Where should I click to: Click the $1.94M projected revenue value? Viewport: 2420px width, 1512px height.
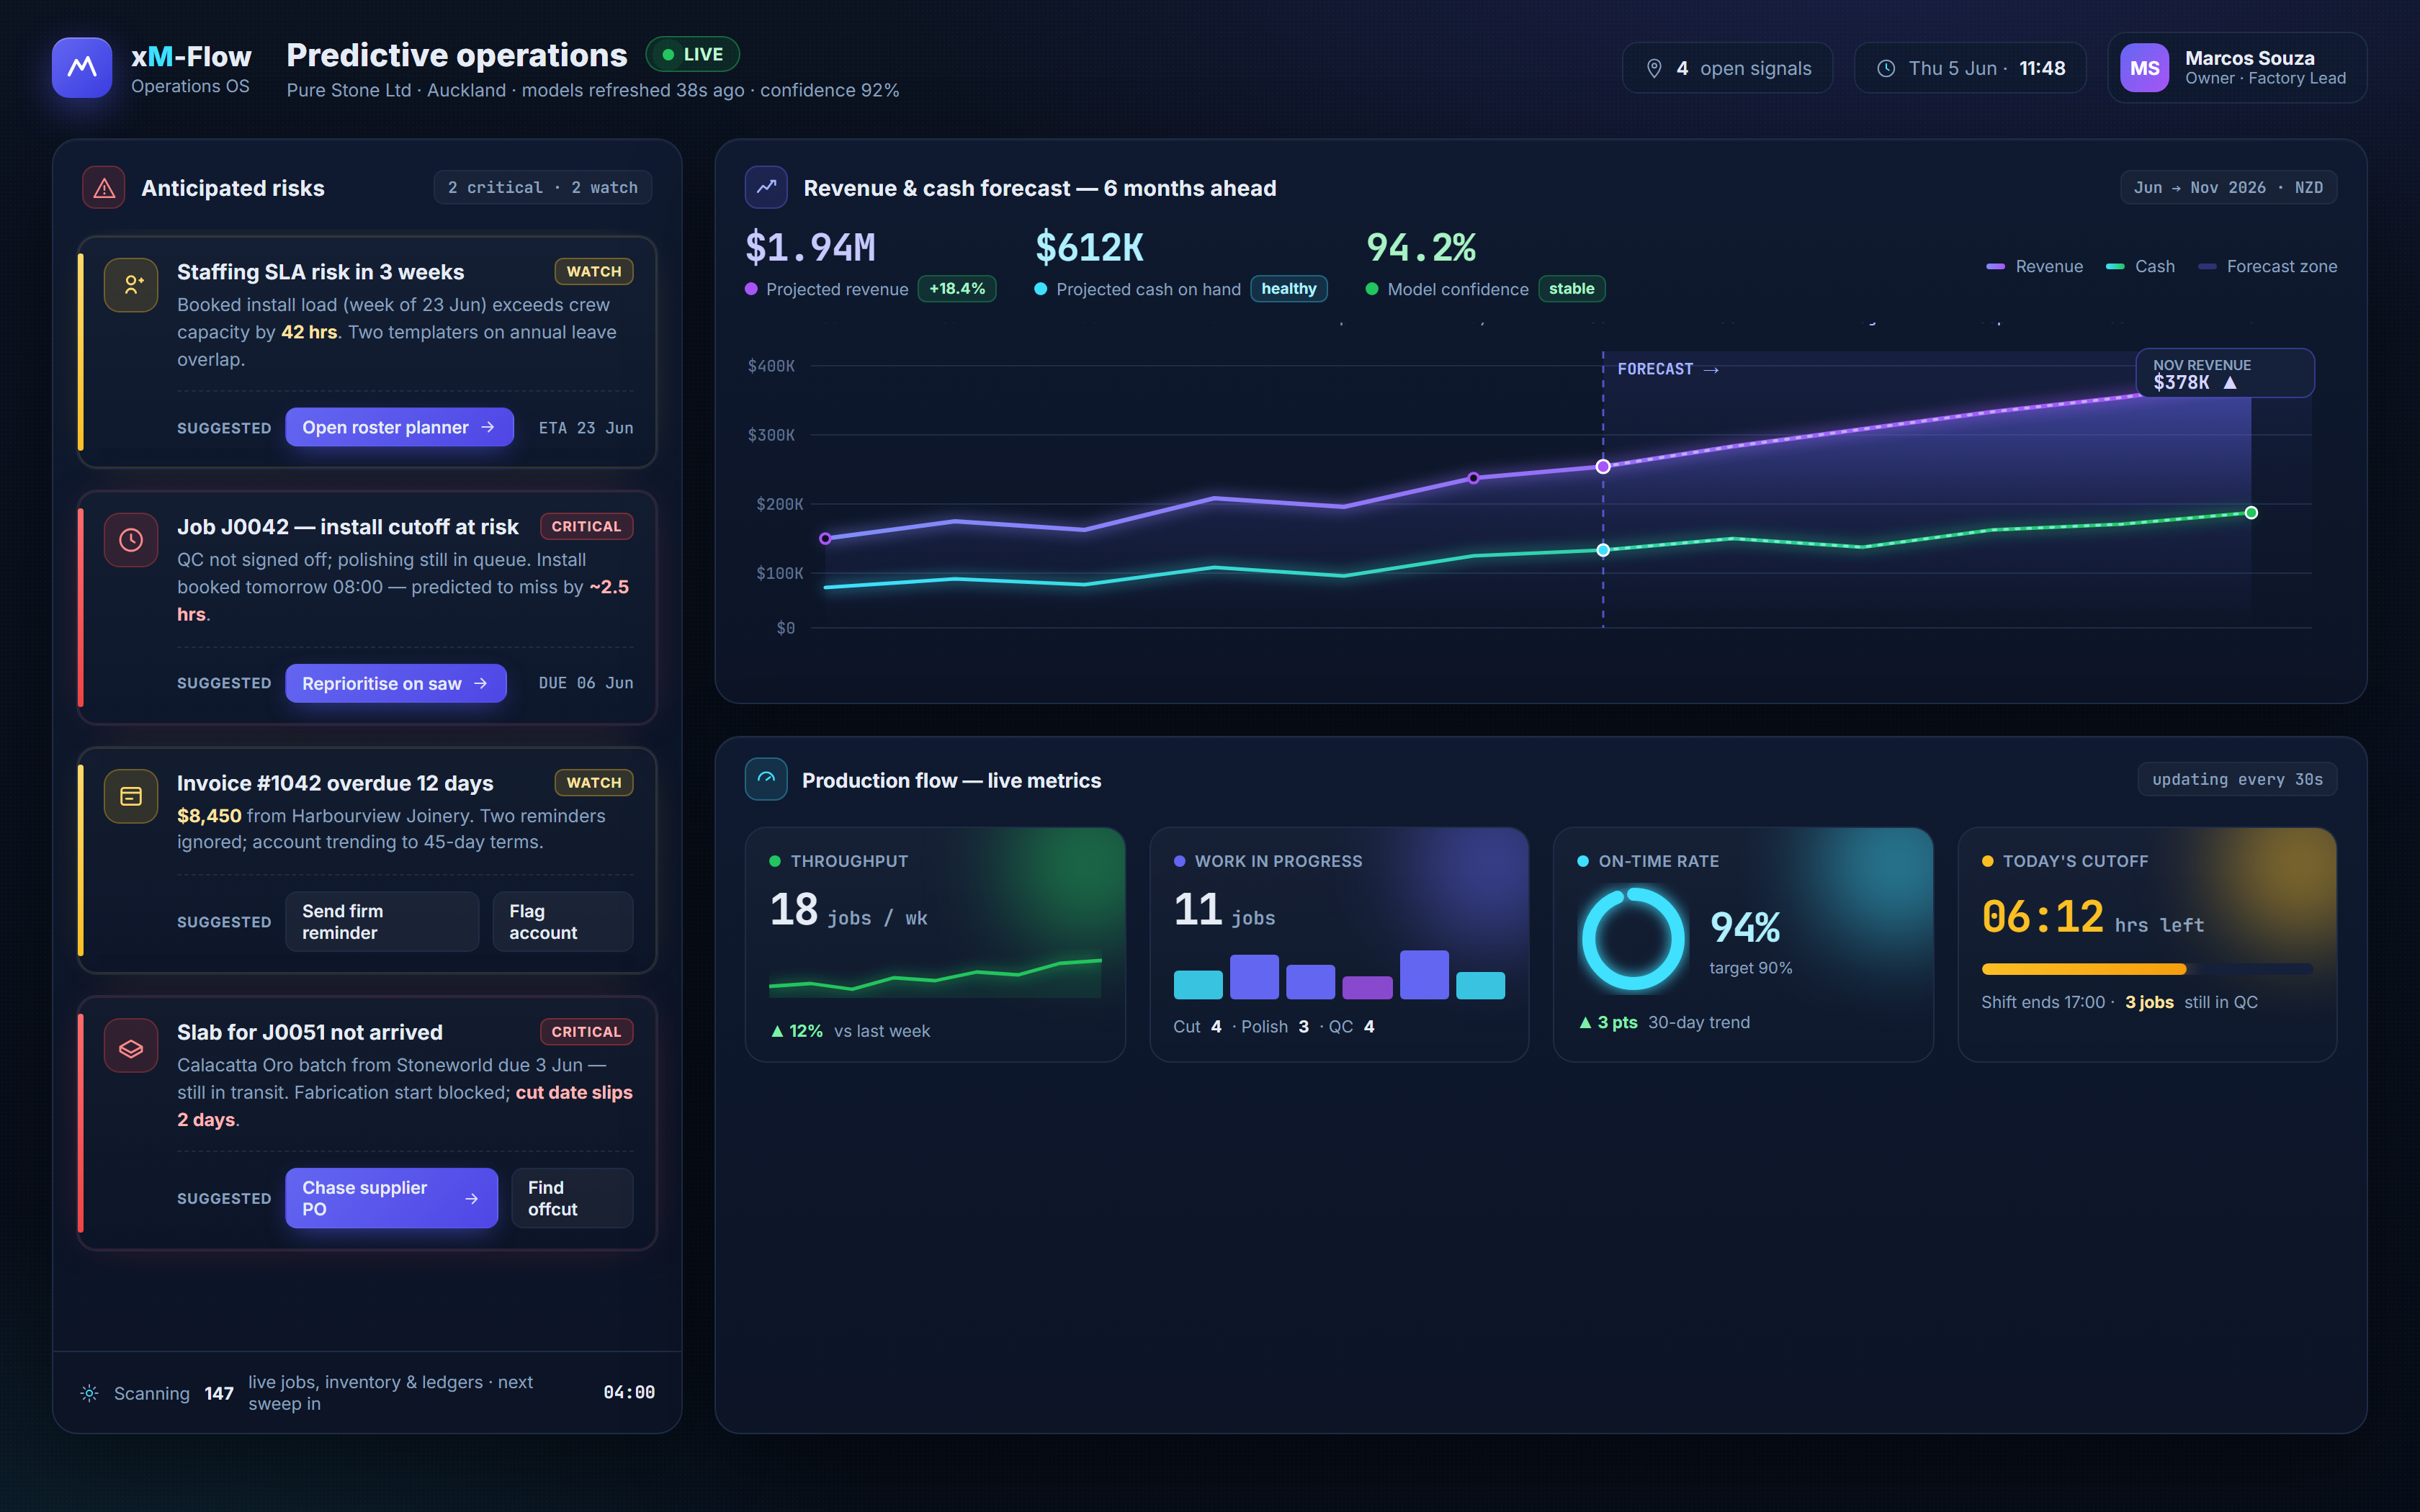pyautogui.click(x=811, y=247)
